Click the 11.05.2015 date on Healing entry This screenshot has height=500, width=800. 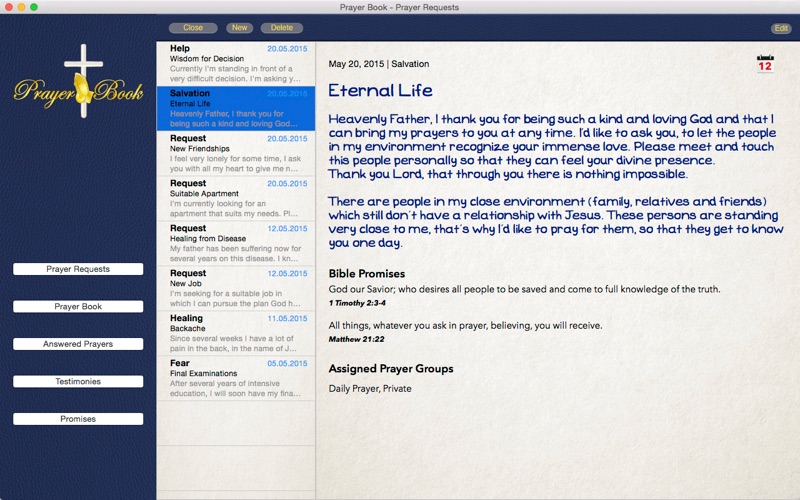(287, 318)
